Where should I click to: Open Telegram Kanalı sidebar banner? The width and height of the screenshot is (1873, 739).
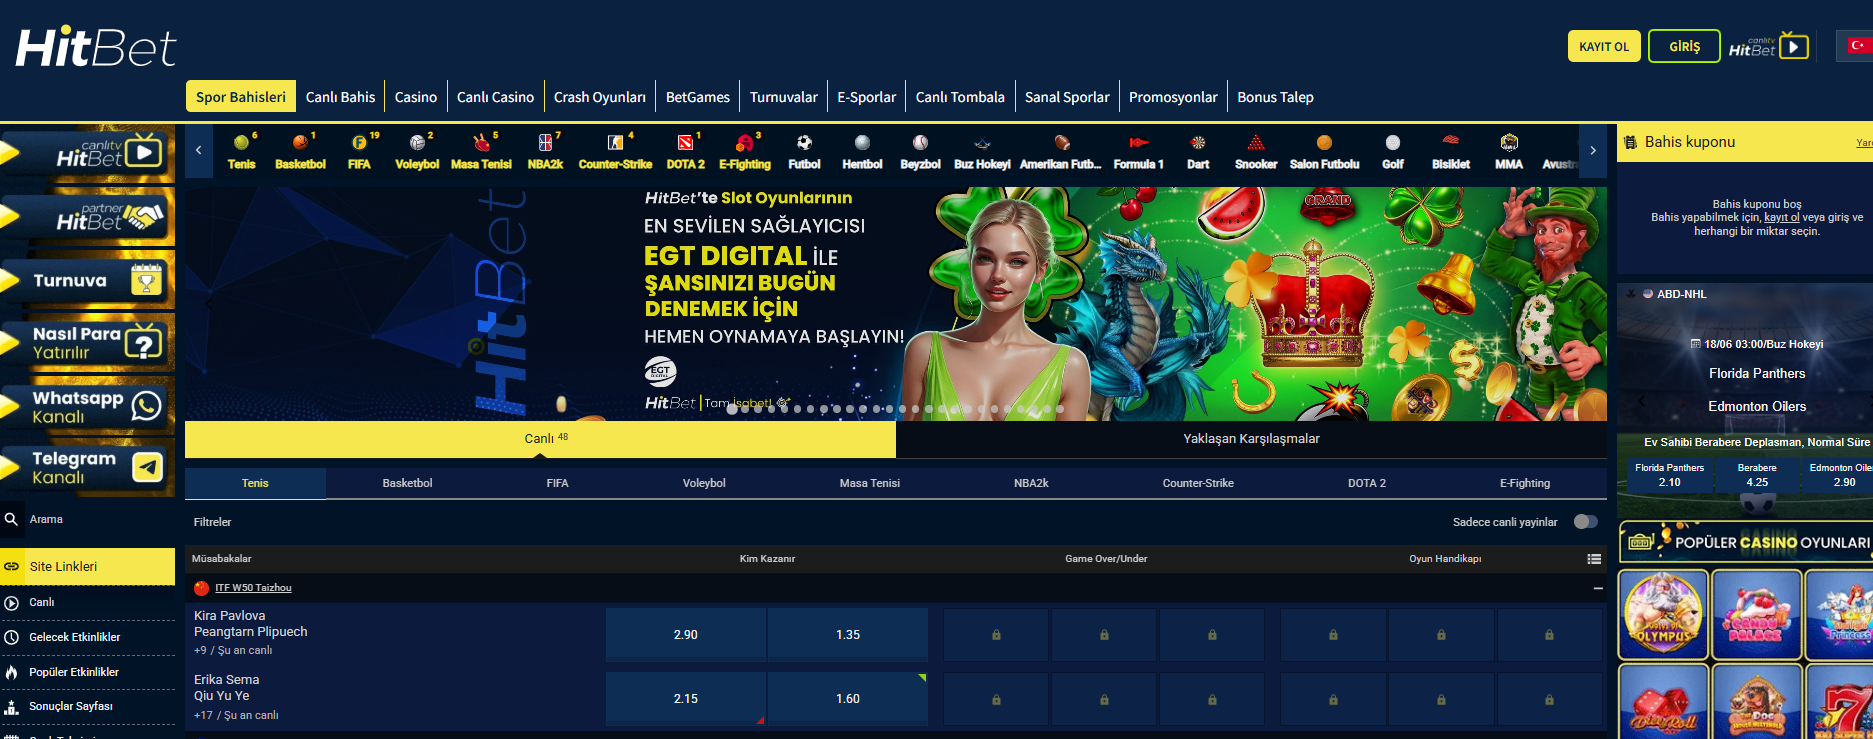(87, 467)
